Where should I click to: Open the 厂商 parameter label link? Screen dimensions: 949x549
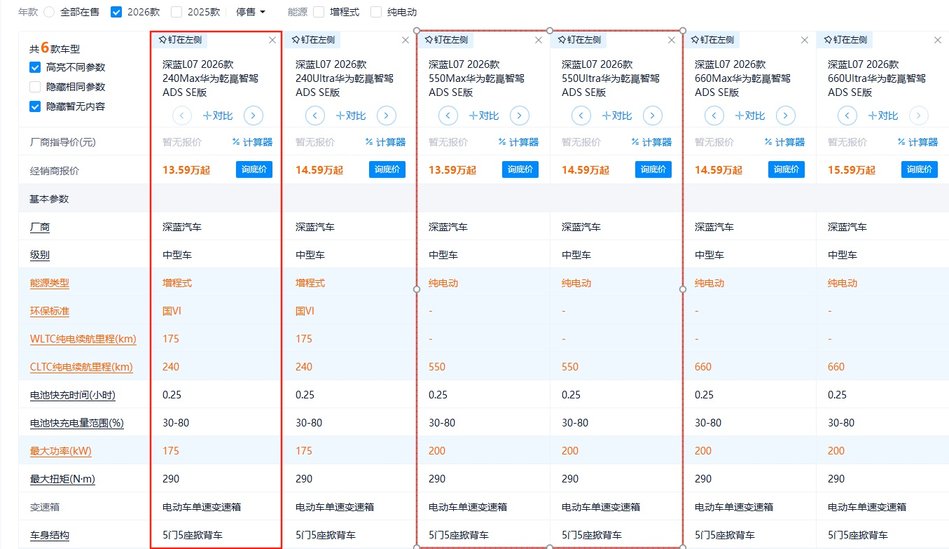pyautogui.click(x=40, y=227)
